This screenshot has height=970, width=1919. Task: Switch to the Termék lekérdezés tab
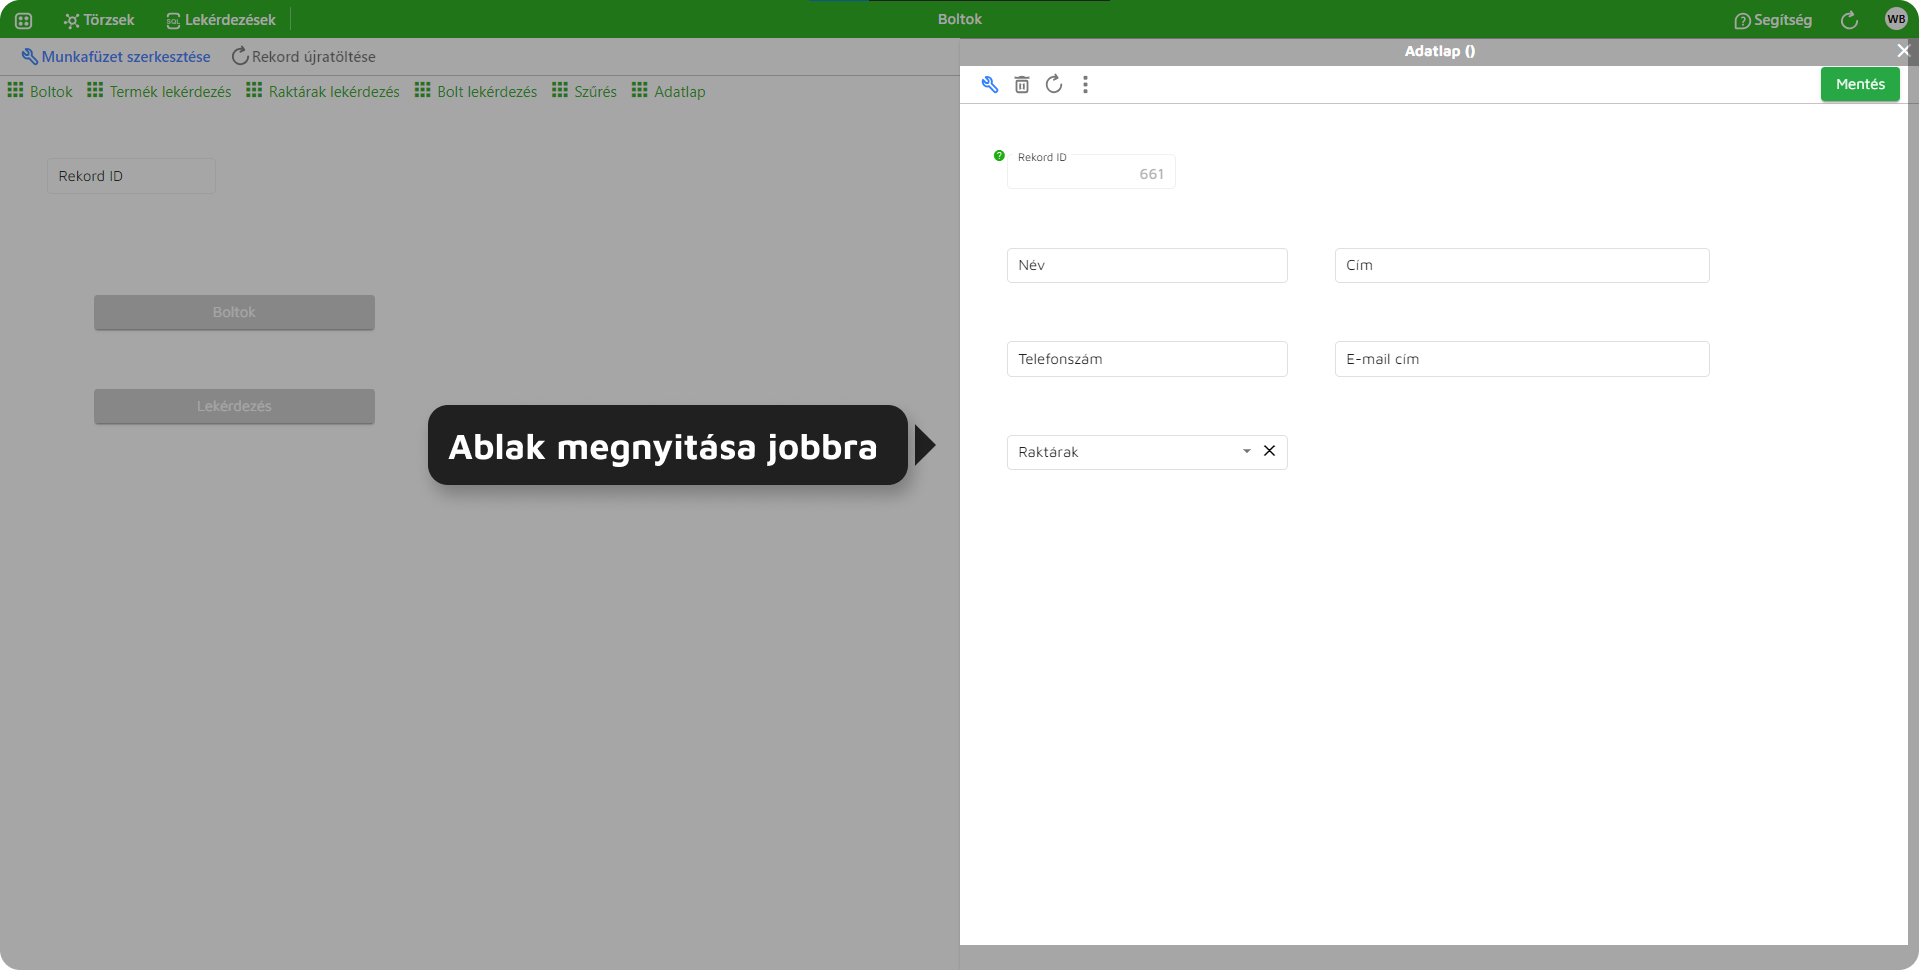(159, 91)
